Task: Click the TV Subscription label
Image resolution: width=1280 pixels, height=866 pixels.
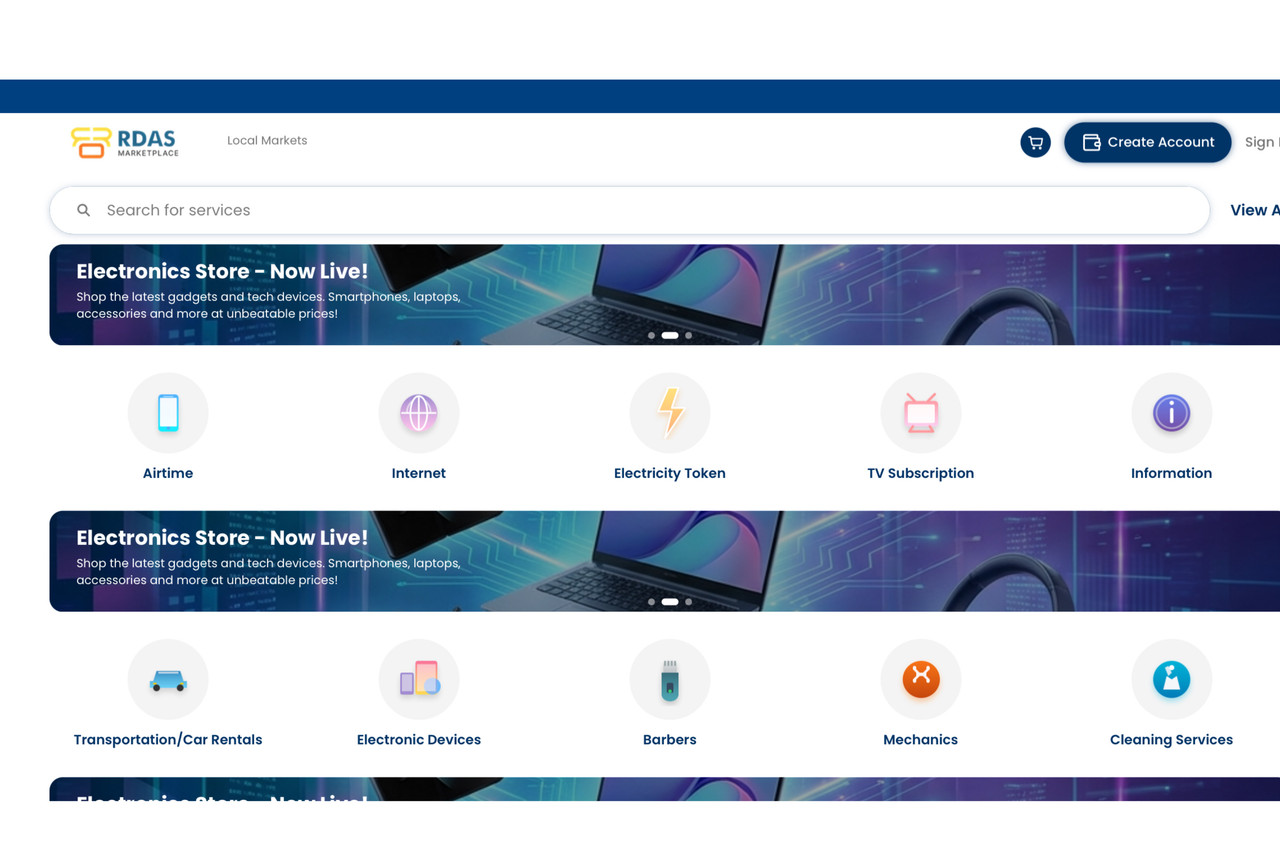Action: coord(921,473)
